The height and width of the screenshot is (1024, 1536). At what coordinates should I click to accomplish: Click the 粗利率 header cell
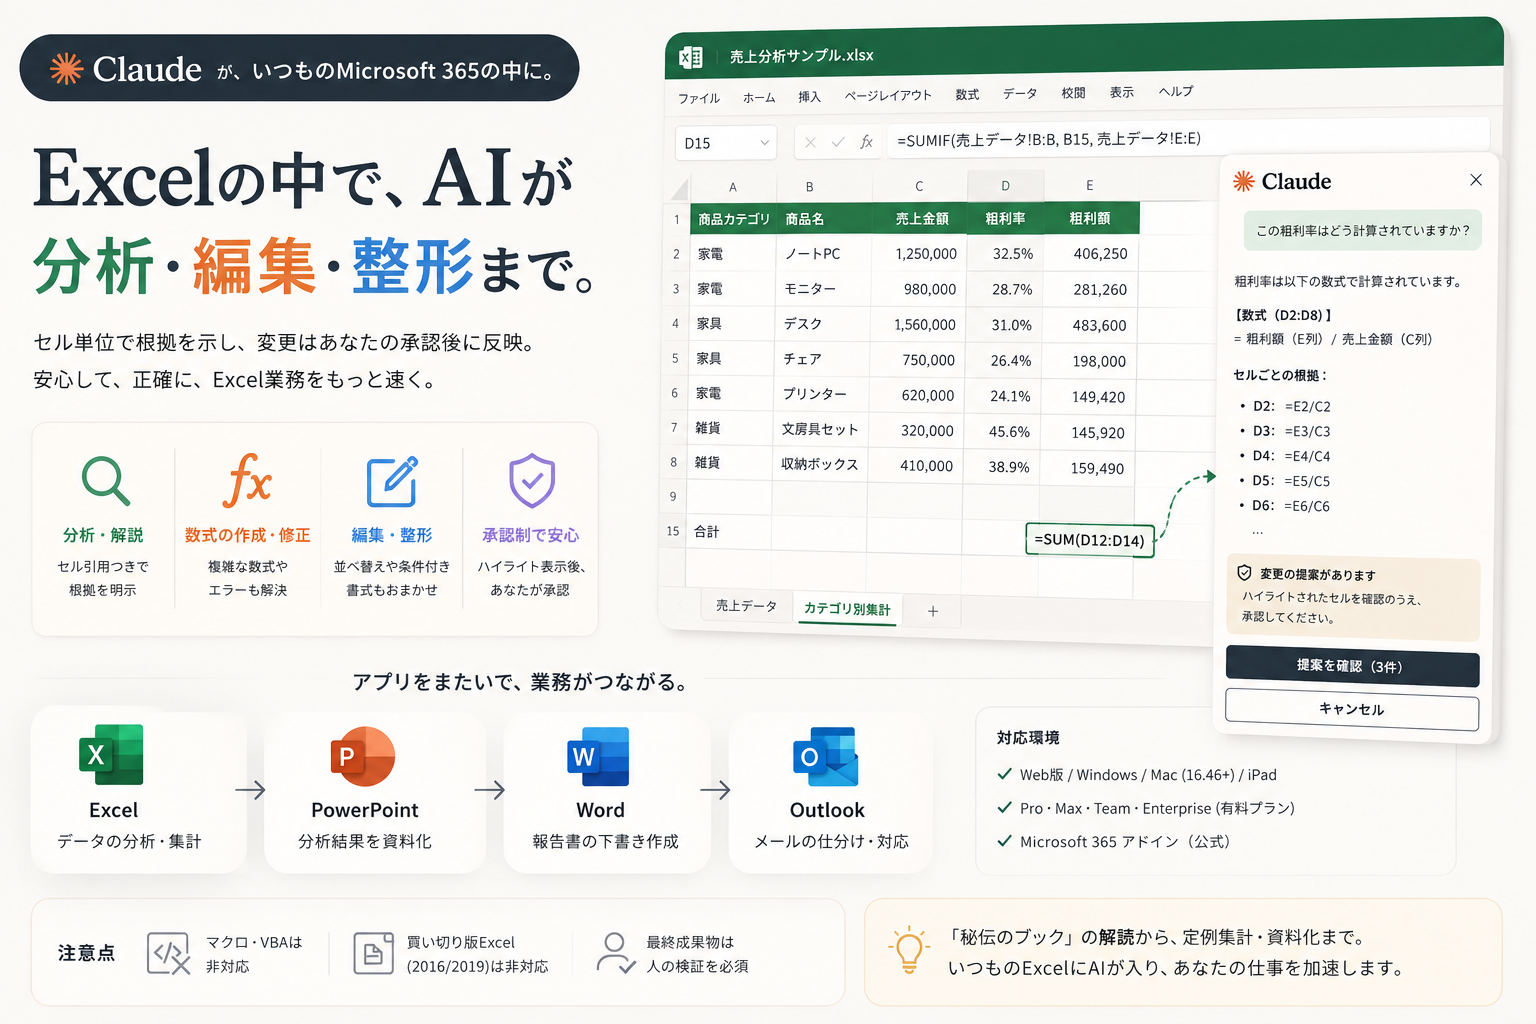[x=1004, y=218]
